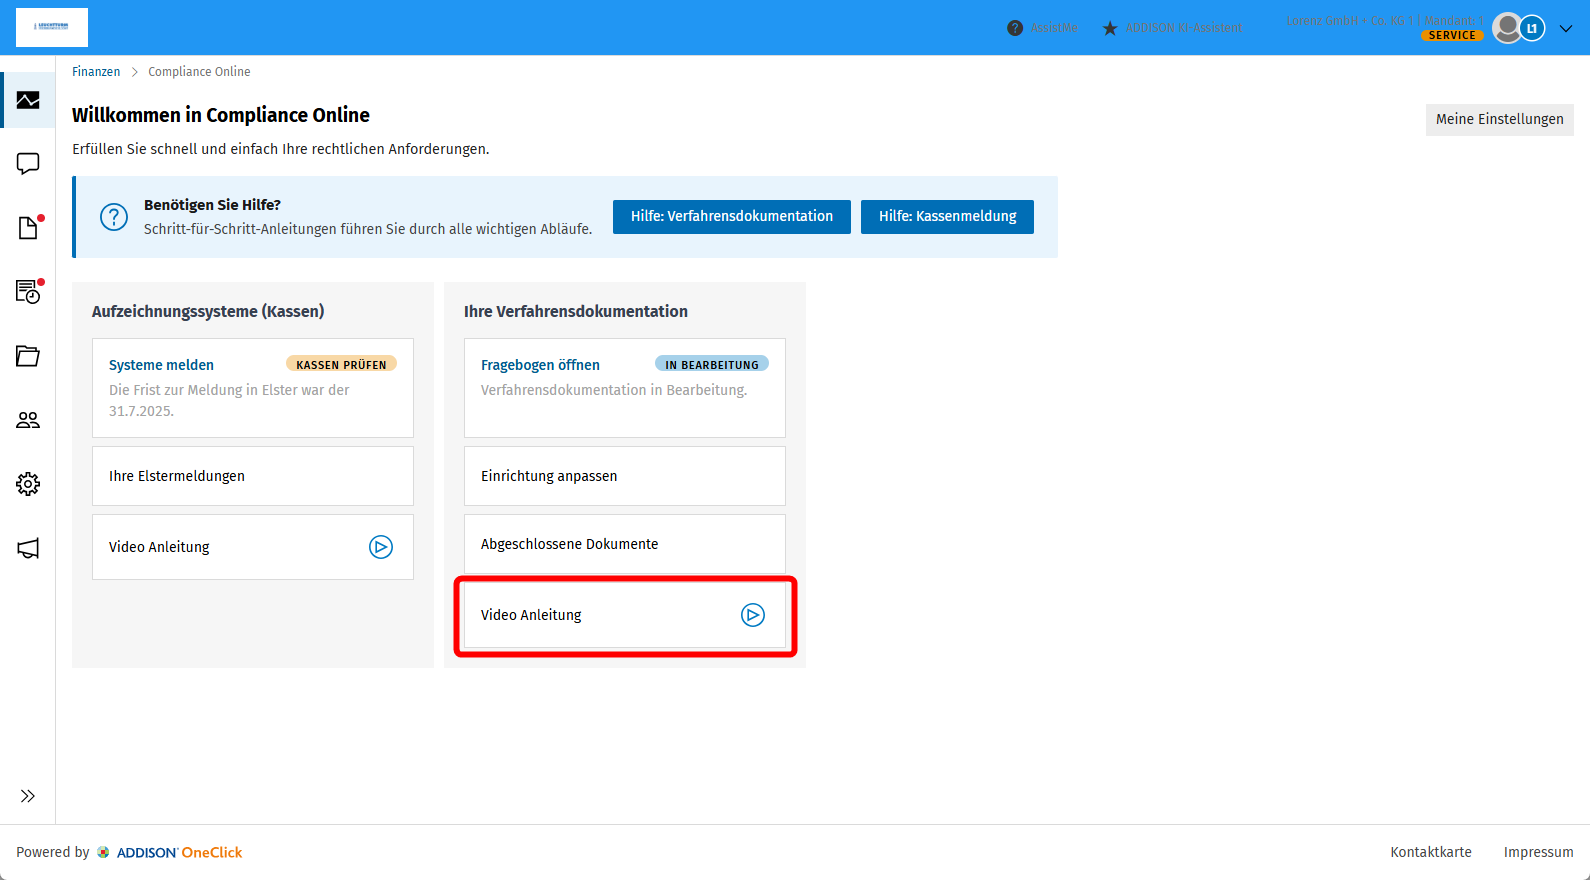Open the account dropdown chevron in header
The image size is (1590, 880).
[1566, 28]
